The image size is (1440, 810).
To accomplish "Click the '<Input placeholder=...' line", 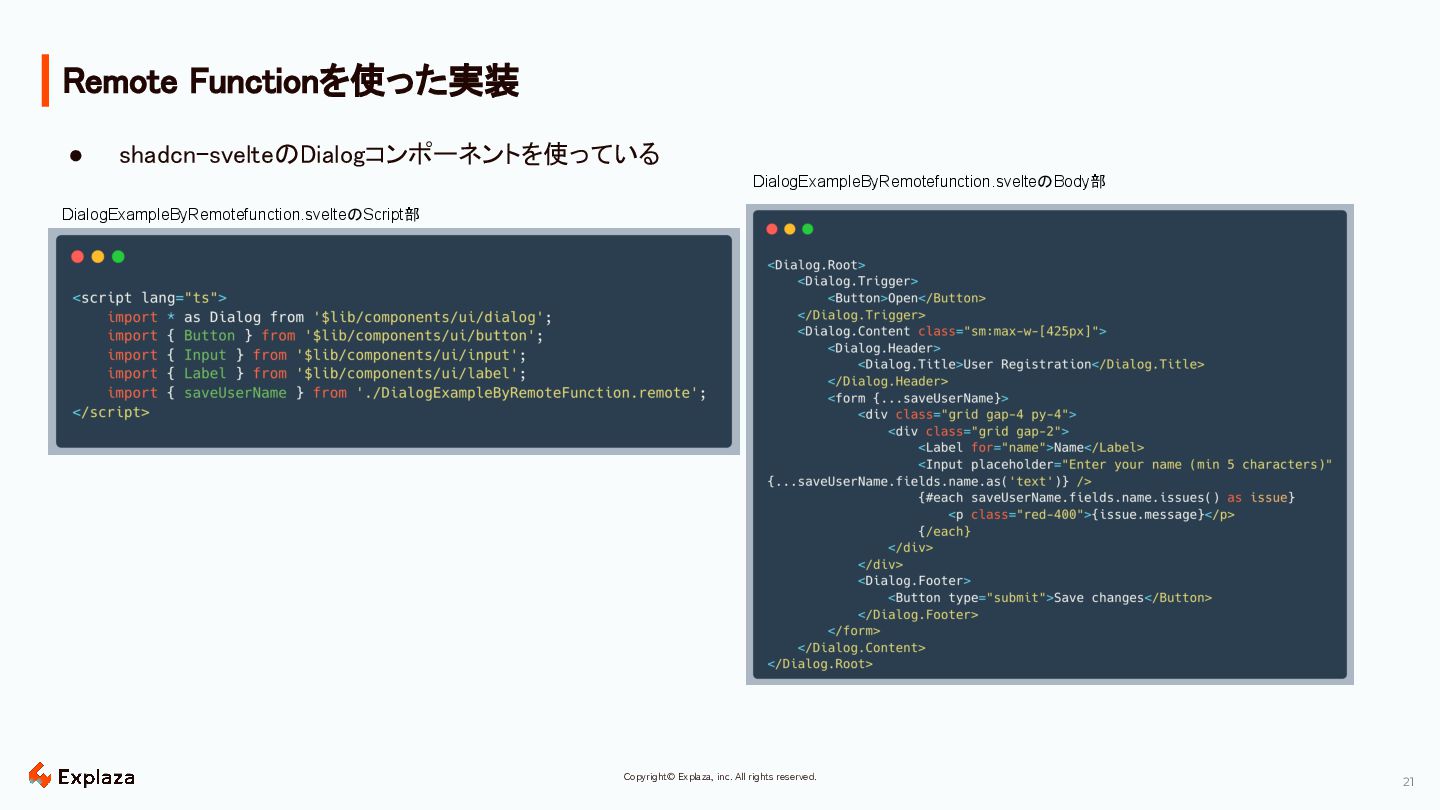I will coord(1125,464).
